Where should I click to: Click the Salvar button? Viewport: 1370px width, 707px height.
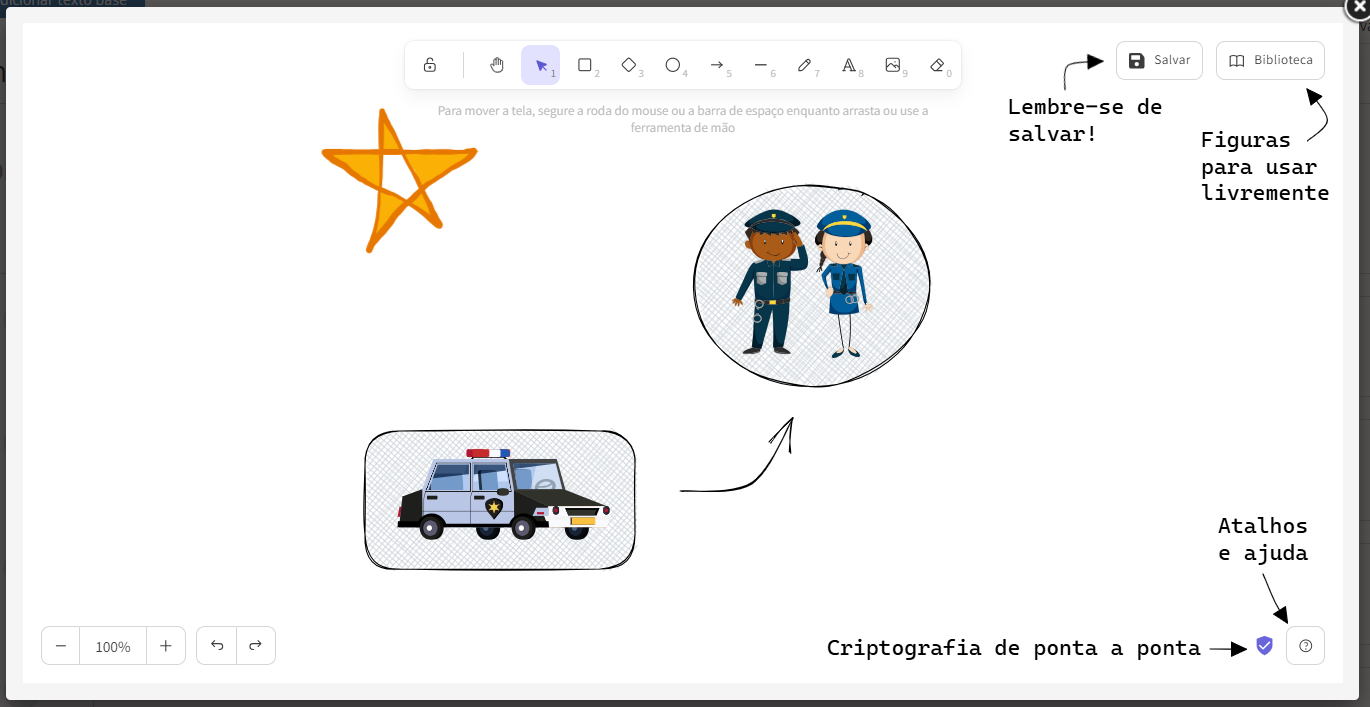pos(1159,60)
